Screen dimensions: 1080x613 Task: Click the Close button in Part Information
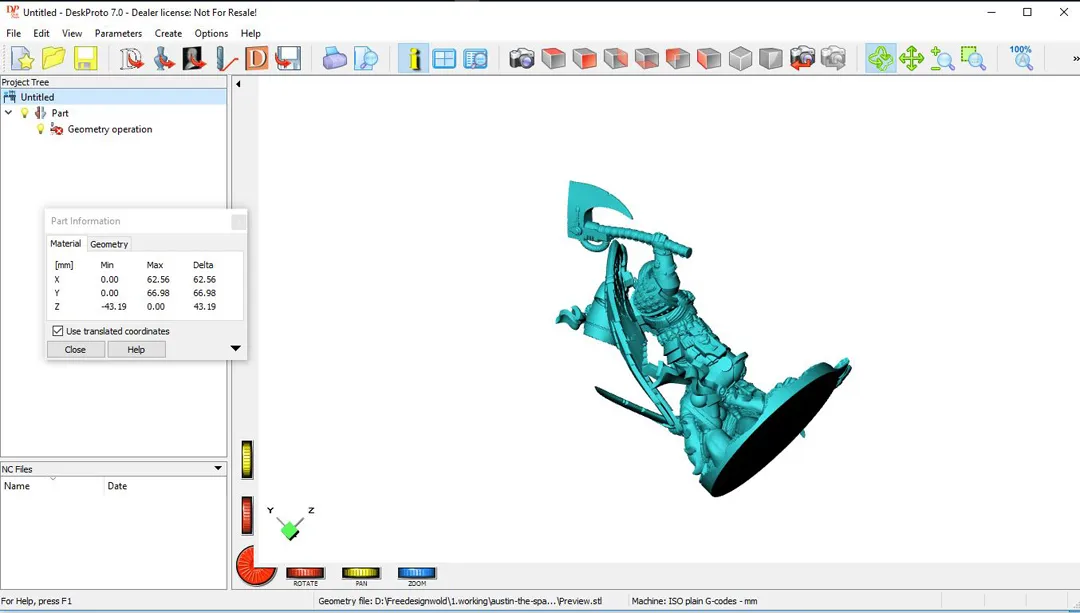click(75, 350)
